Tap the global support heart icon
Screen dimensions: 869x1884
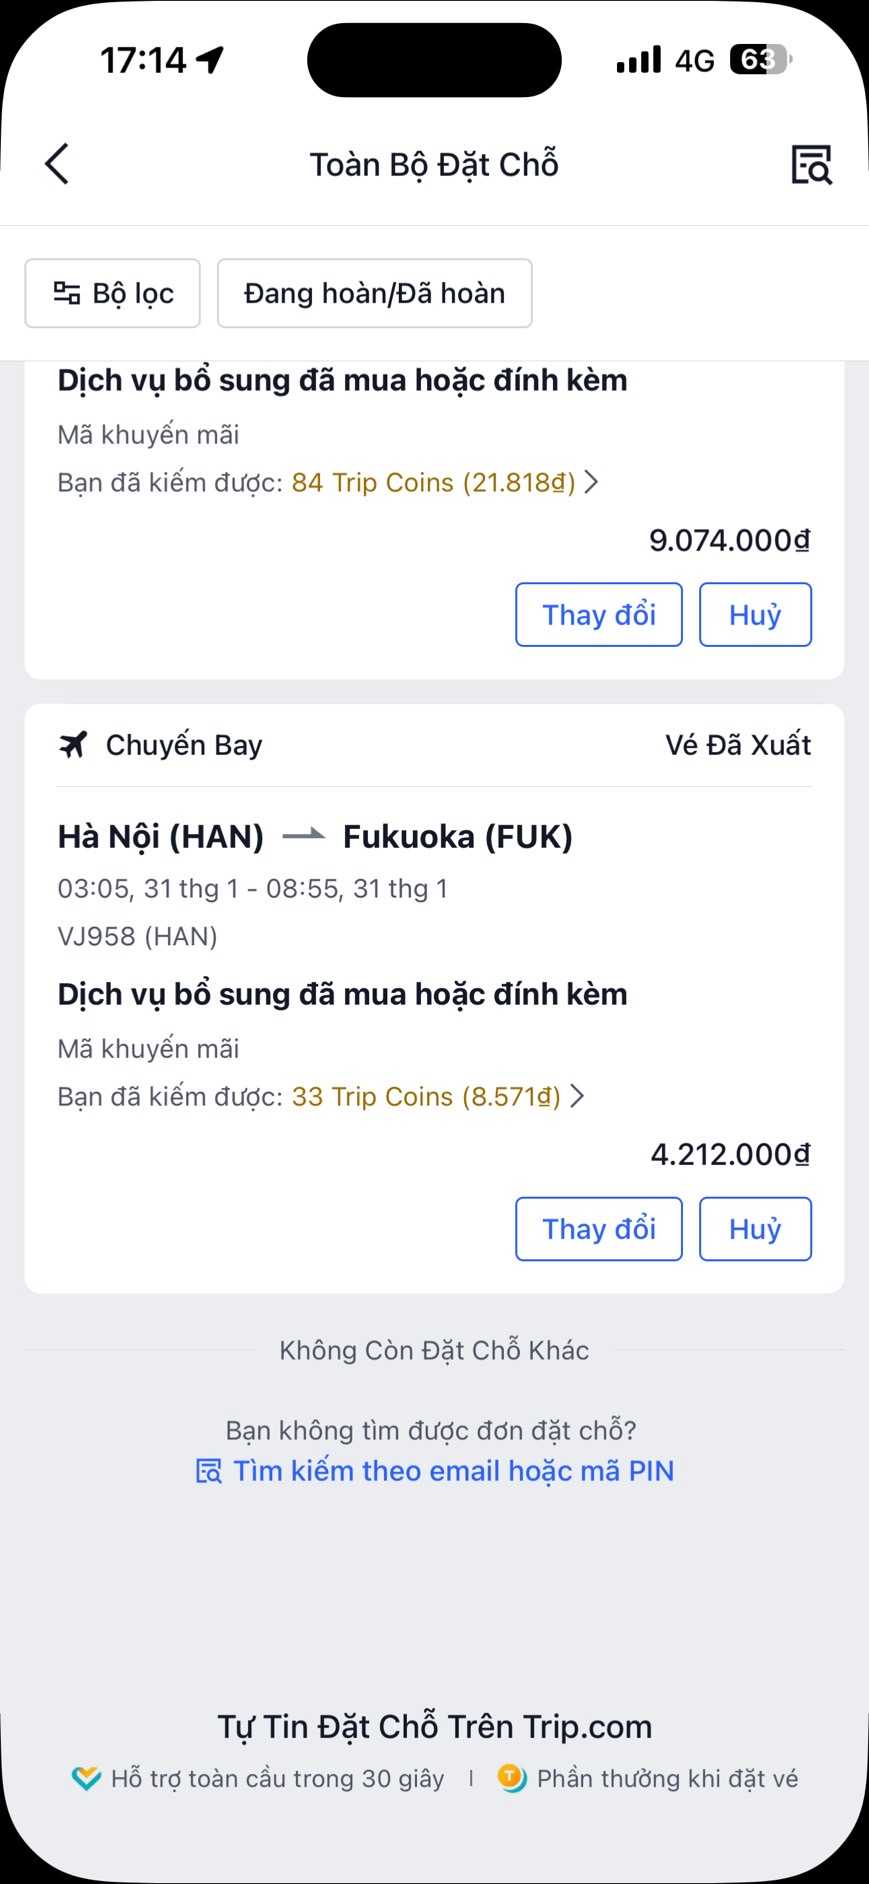pyautogui.click(x=87, y=1778)
